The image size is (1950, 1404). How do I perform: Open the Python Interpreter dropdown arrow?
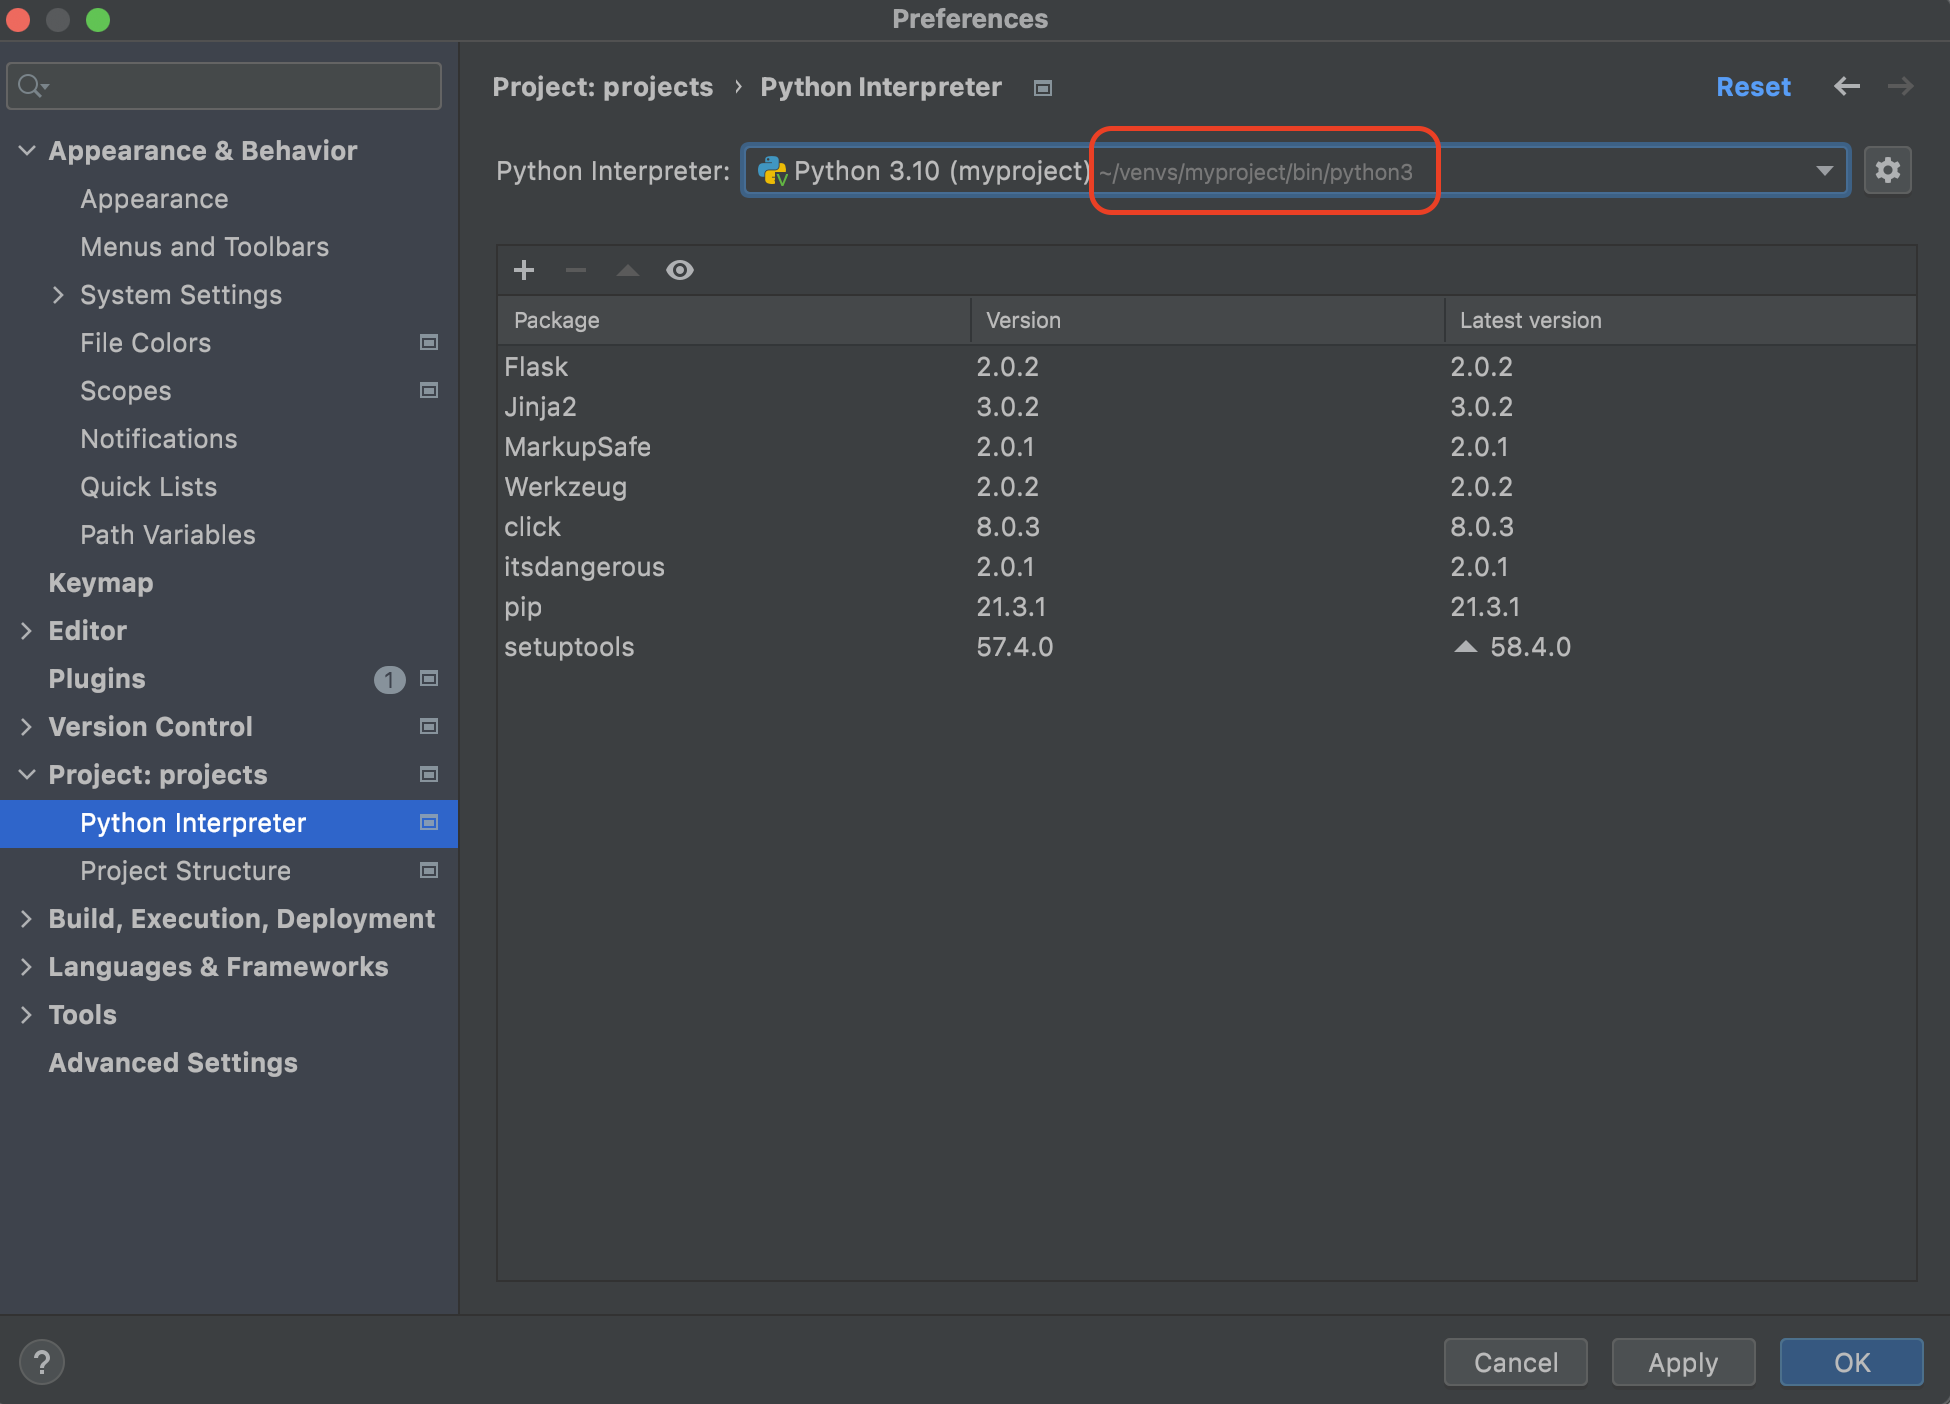click(x=1825, y=171)
